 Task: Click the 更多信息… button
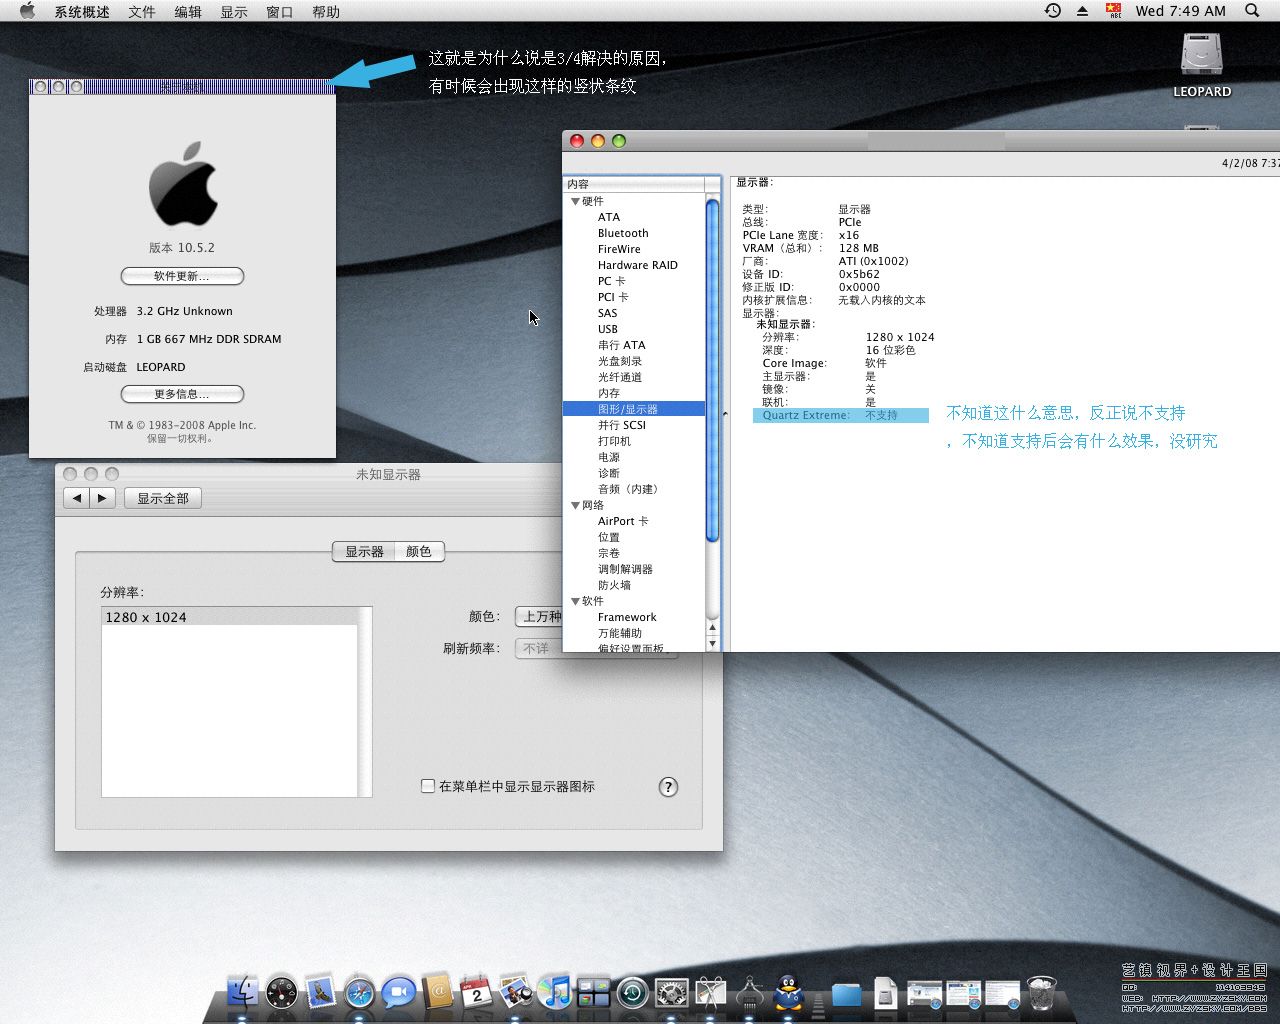tap(182, 394)
